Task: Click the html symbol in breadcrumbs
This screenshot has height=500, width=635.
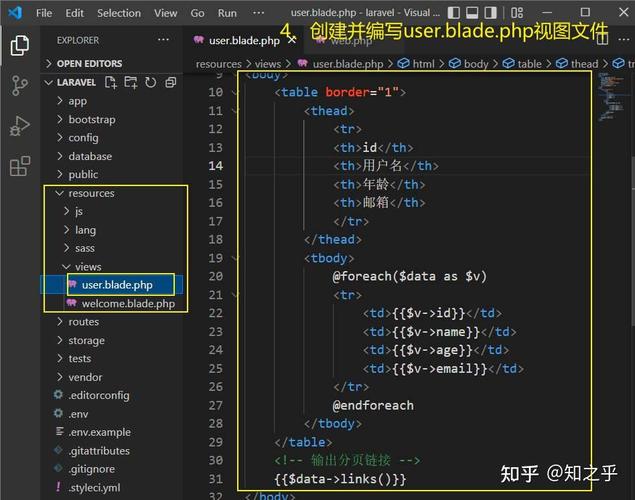Action: click(x=416, y=64)
